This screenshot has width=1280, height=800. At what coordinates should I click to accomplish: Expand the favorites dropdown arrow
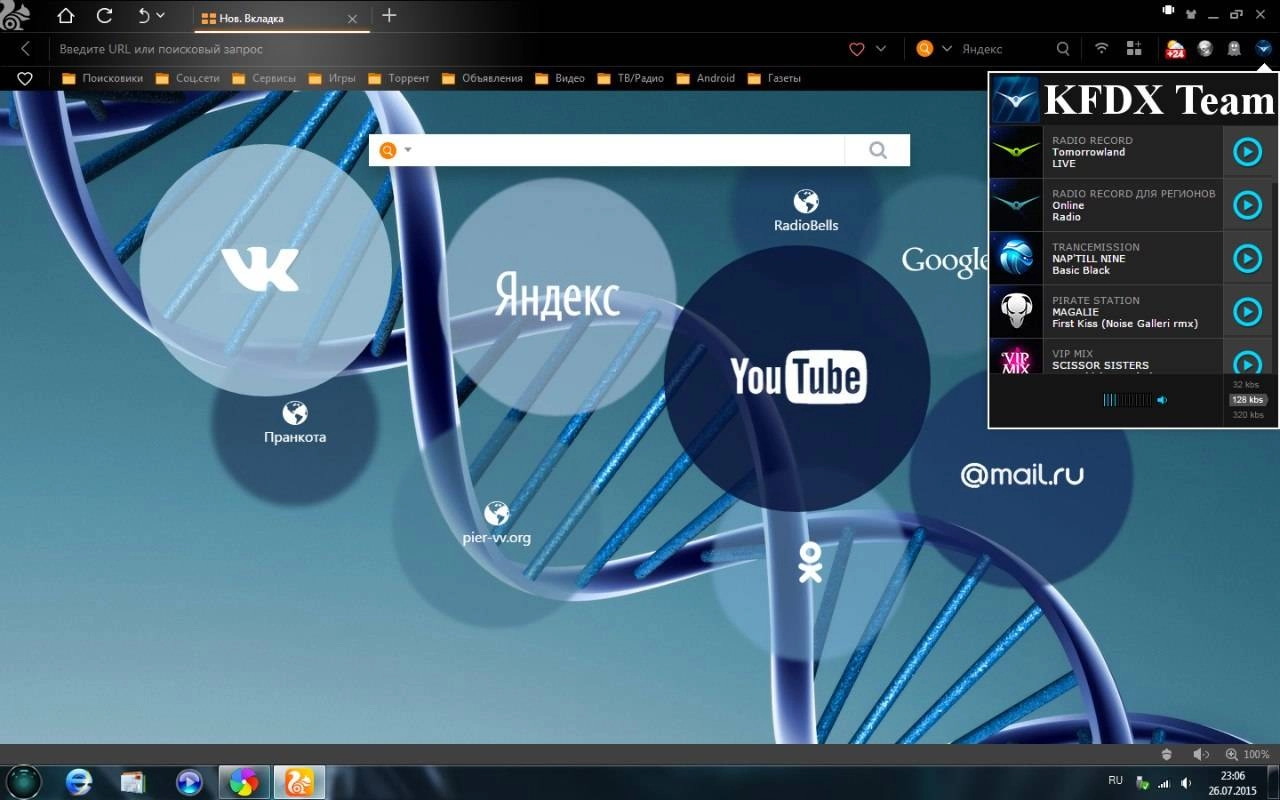[x=881, y=48]
